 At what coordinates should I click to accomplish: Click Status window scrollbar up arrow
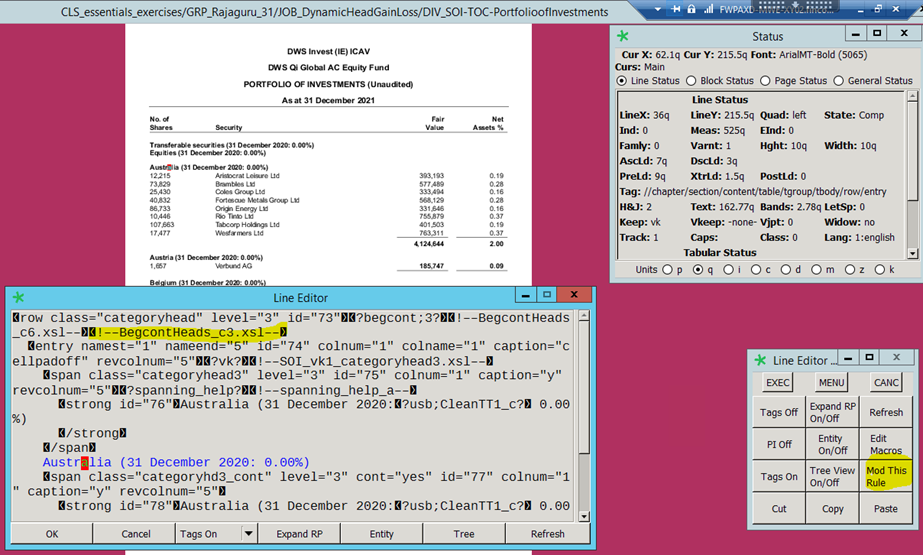[912, 95]
